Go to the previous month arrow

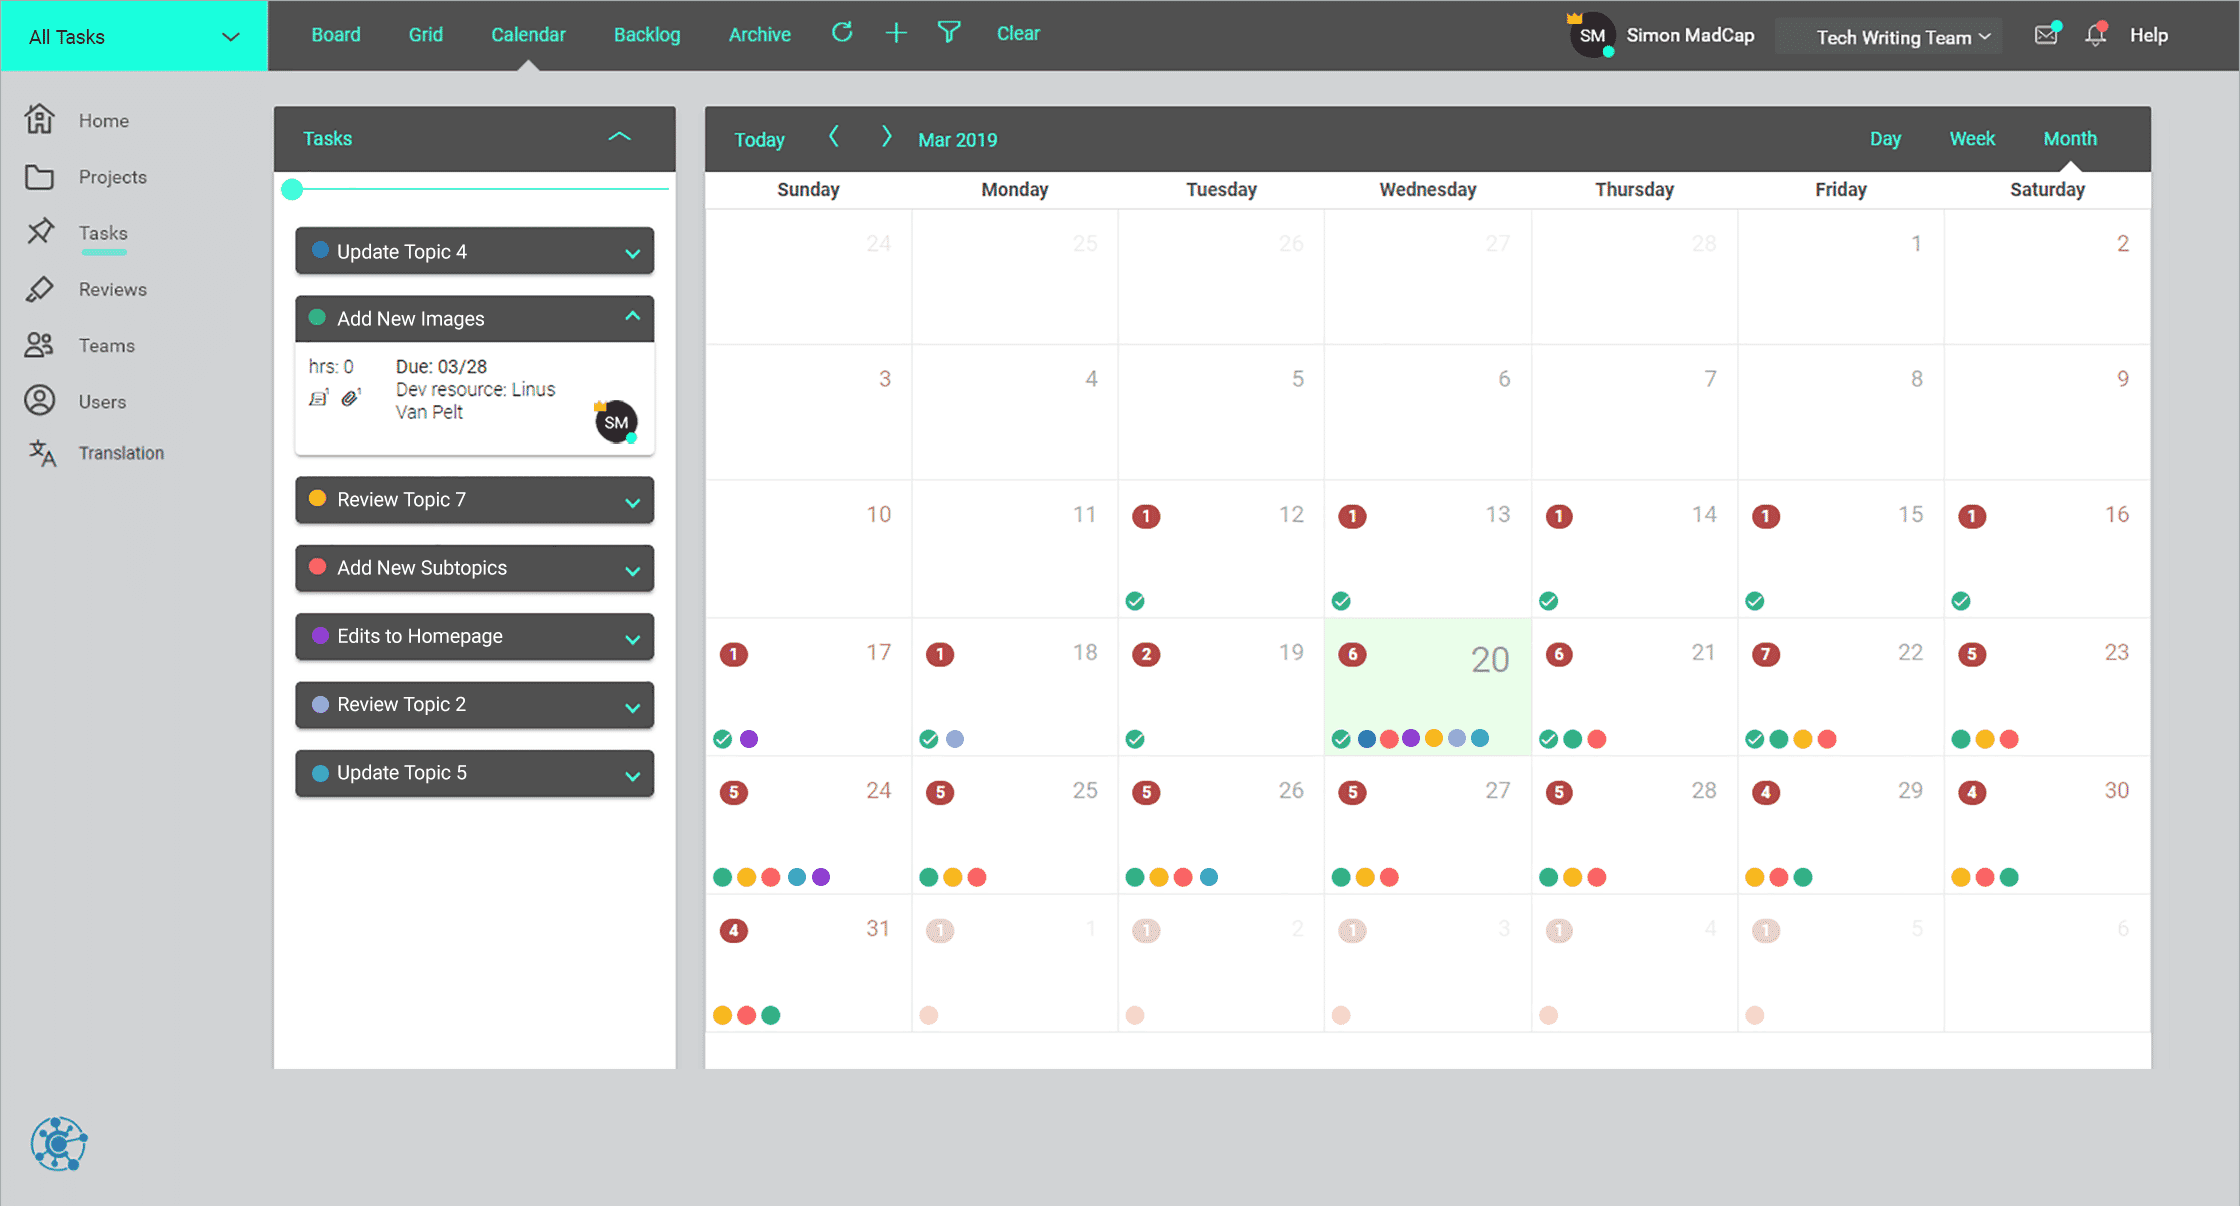coord(834,137)
